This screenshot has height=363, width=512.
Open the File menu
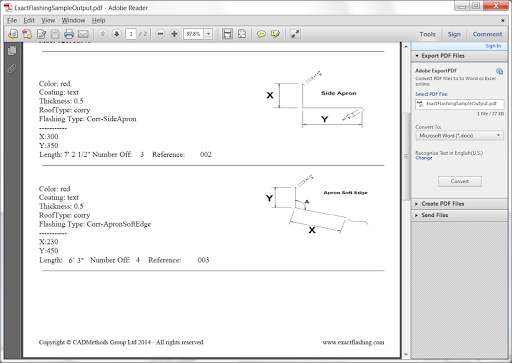point(12,20)
